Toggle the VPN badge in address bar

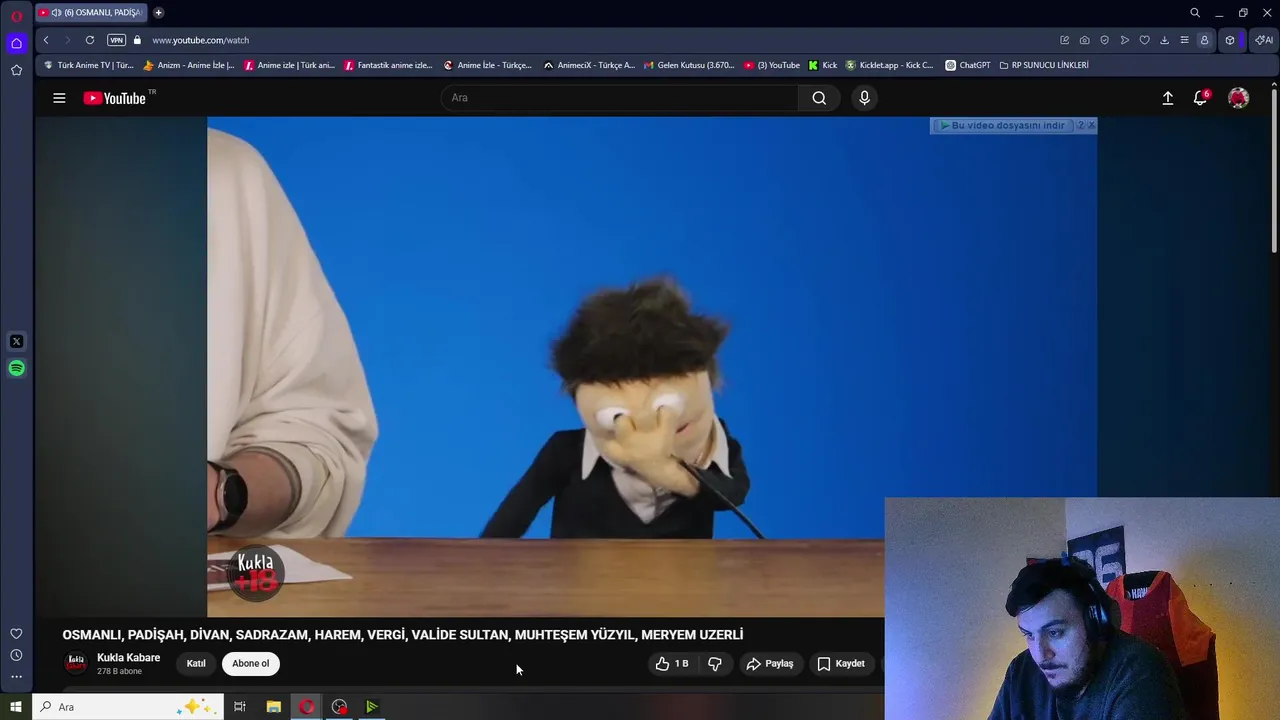[x=116, y=40]
